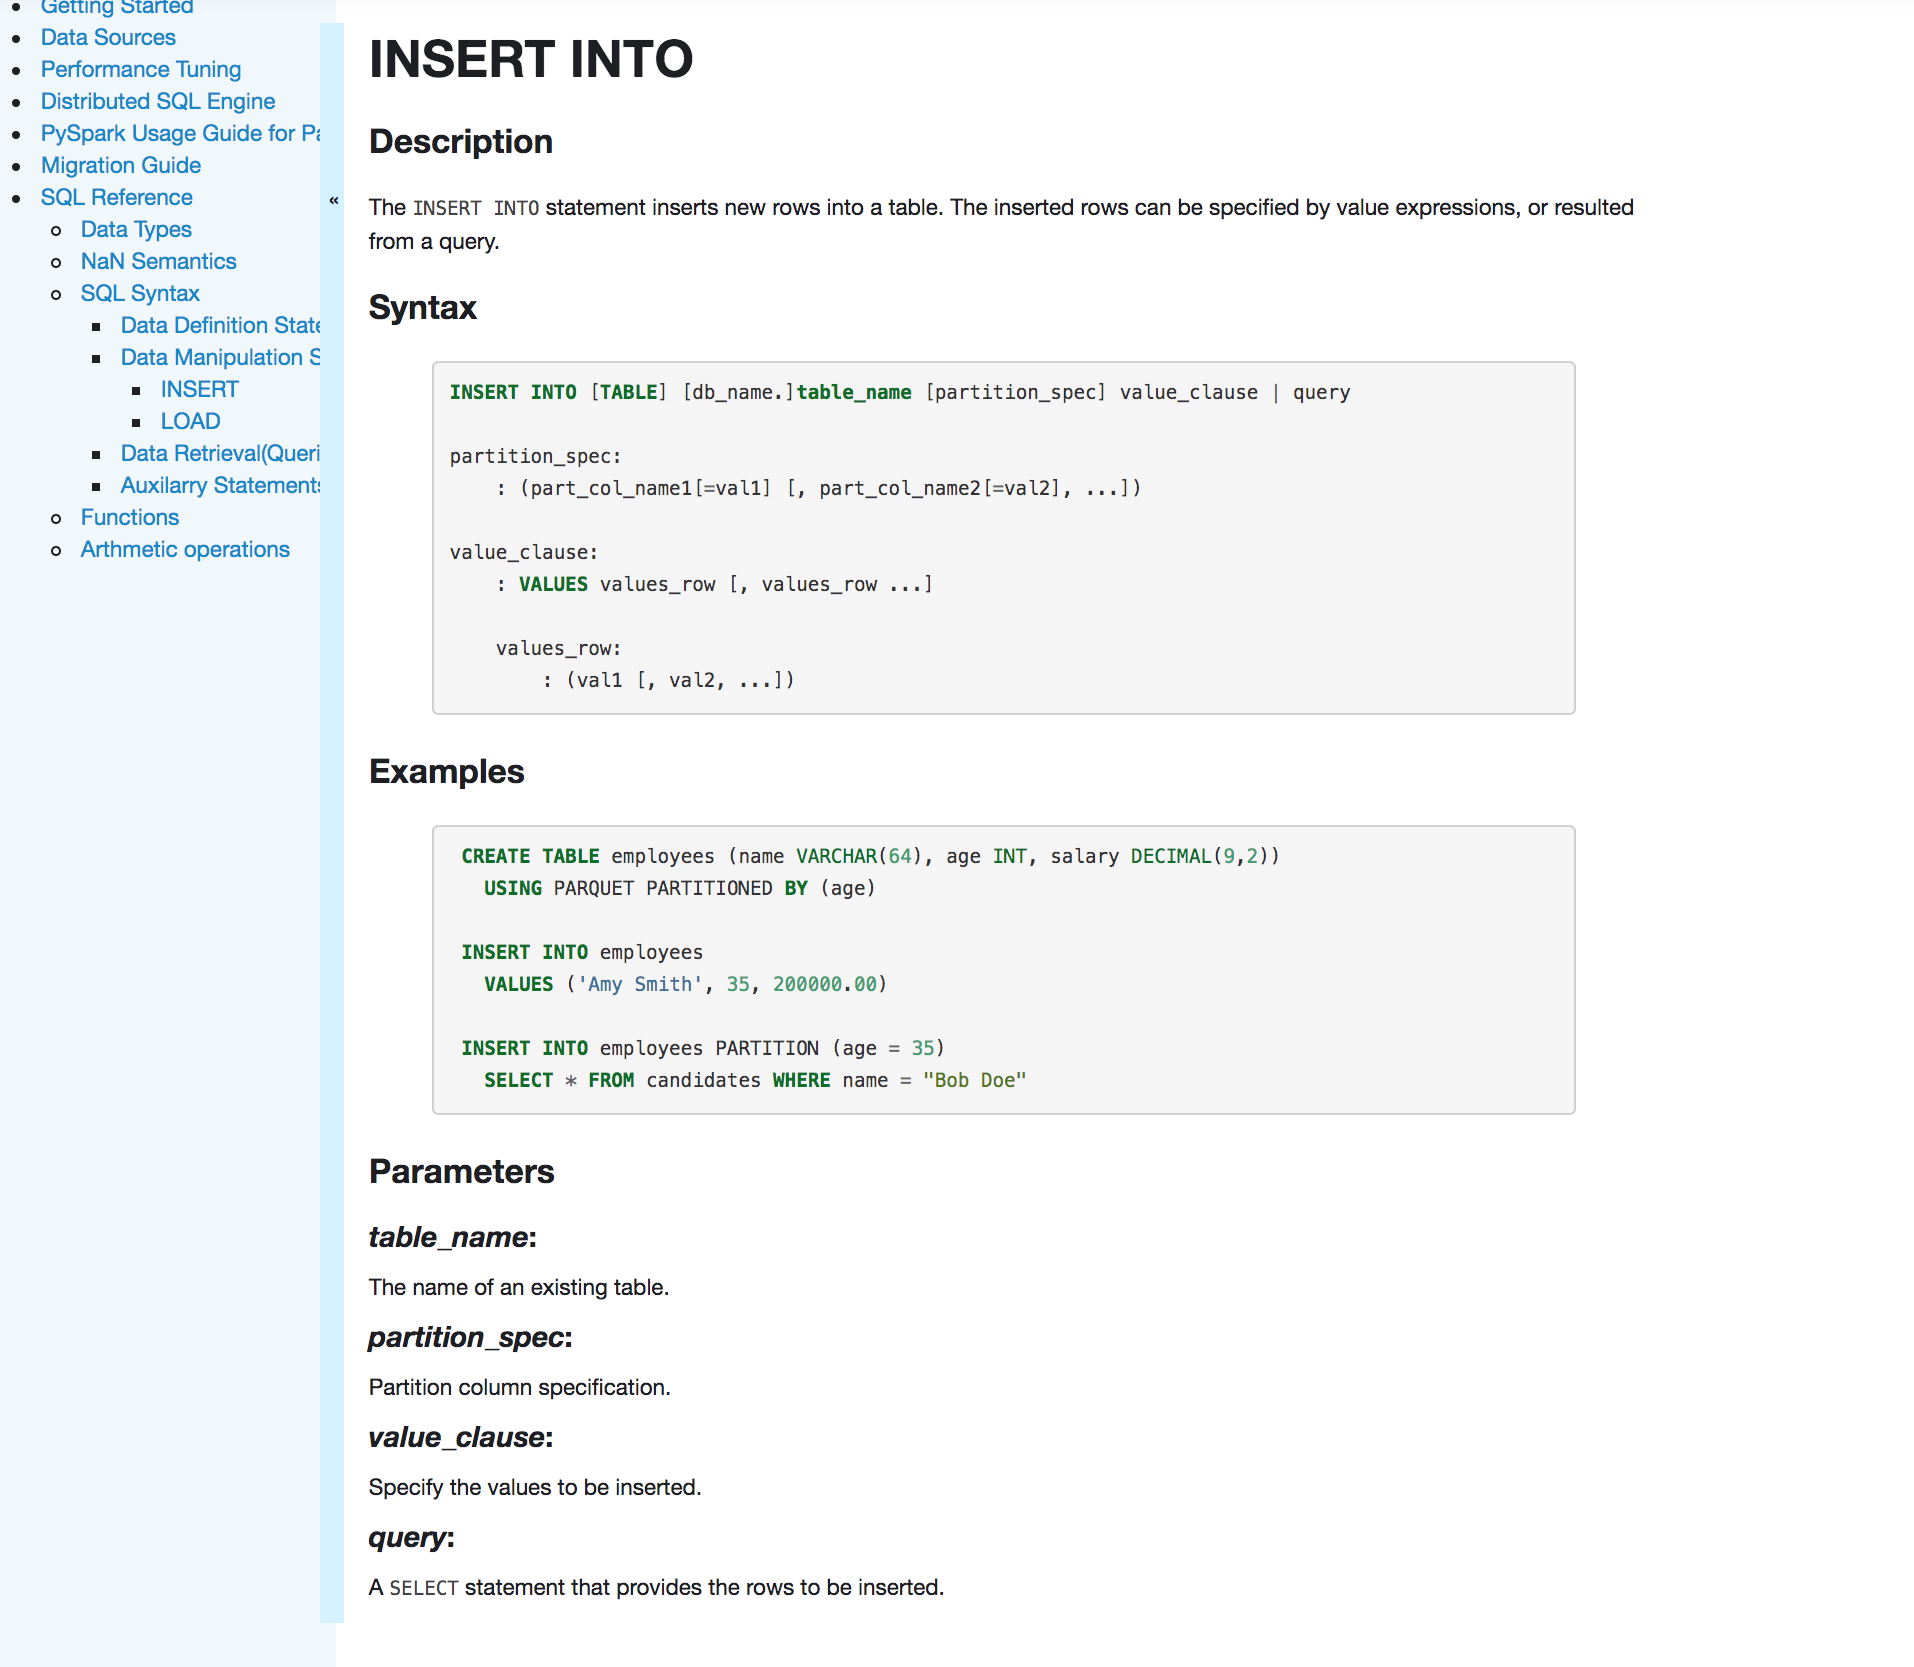1914x1667 pixels.
Task: Click the value_clause parameter term
Action: [461, 1437]
